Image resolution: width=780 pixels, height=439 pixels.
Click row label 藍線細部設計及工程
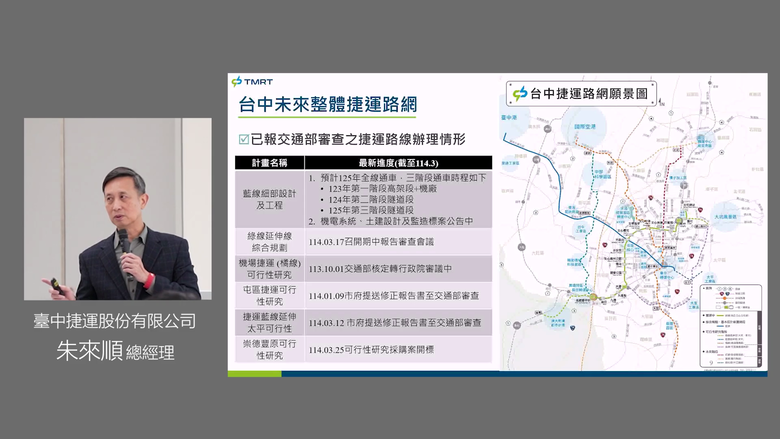point(269,199)
